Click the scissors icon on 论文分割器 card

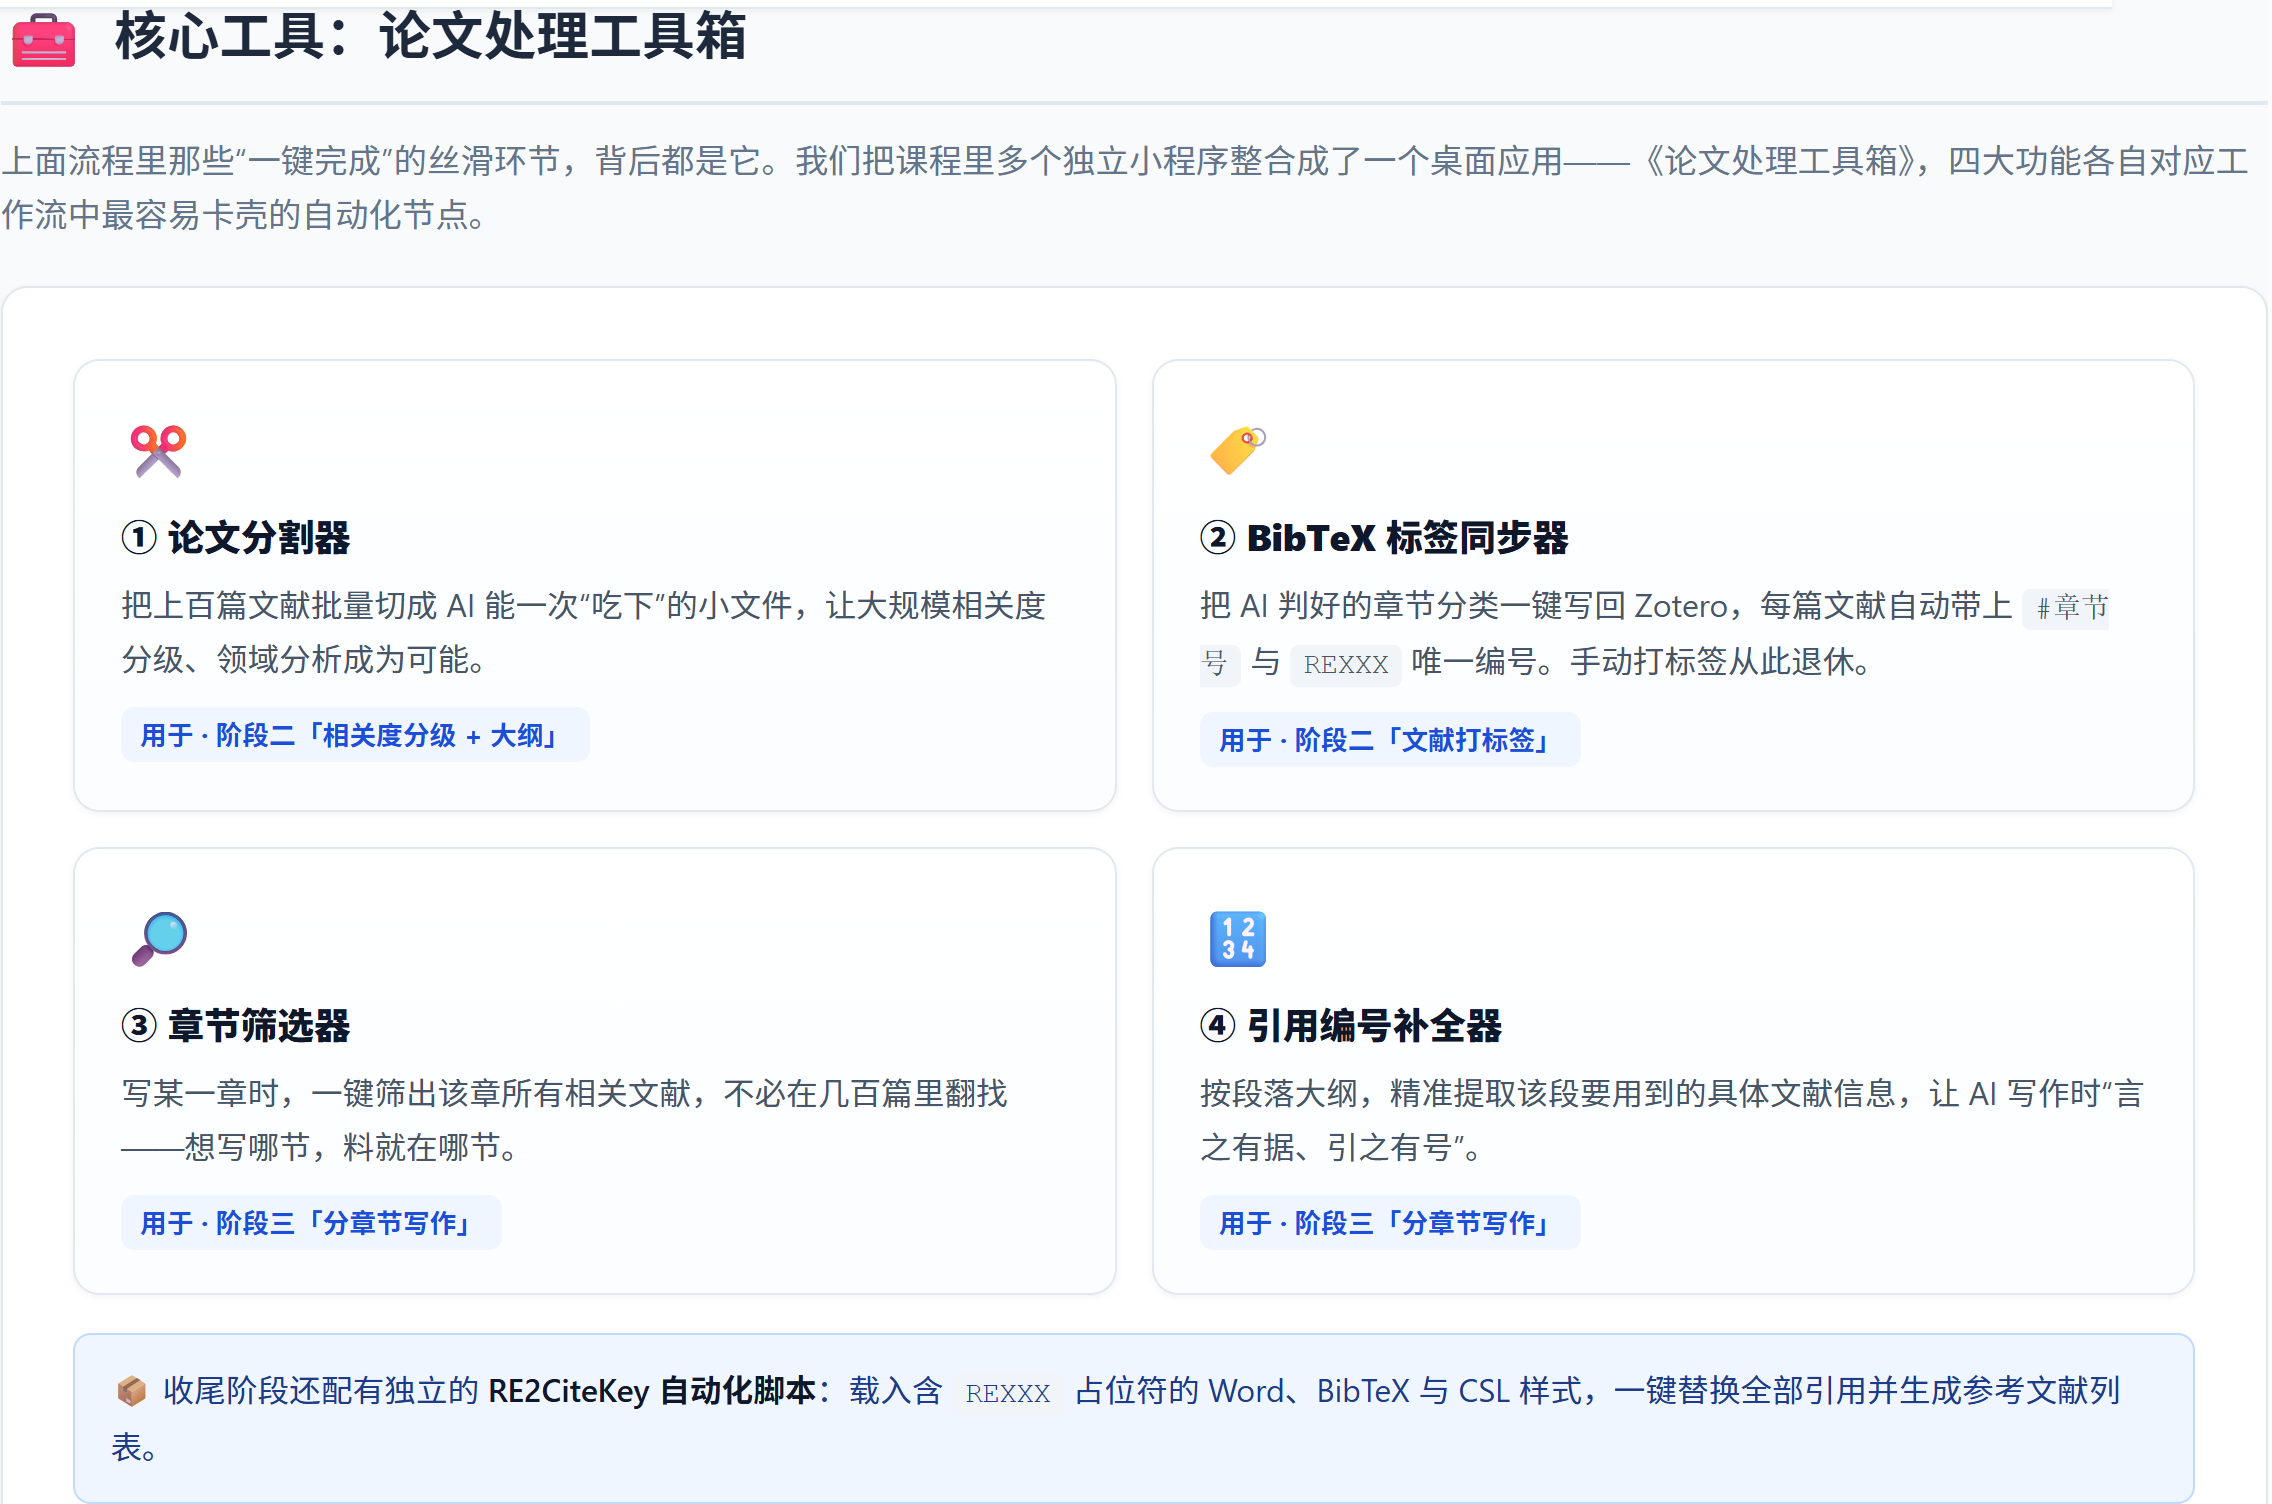pos(158,451)
